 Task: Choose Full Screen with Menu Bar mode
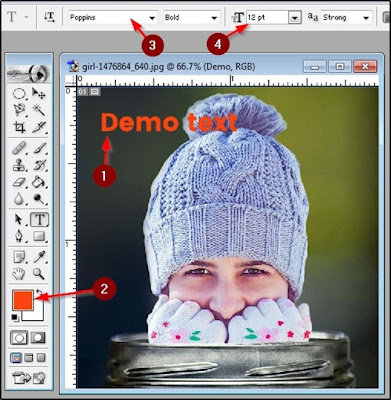(29, 358)
